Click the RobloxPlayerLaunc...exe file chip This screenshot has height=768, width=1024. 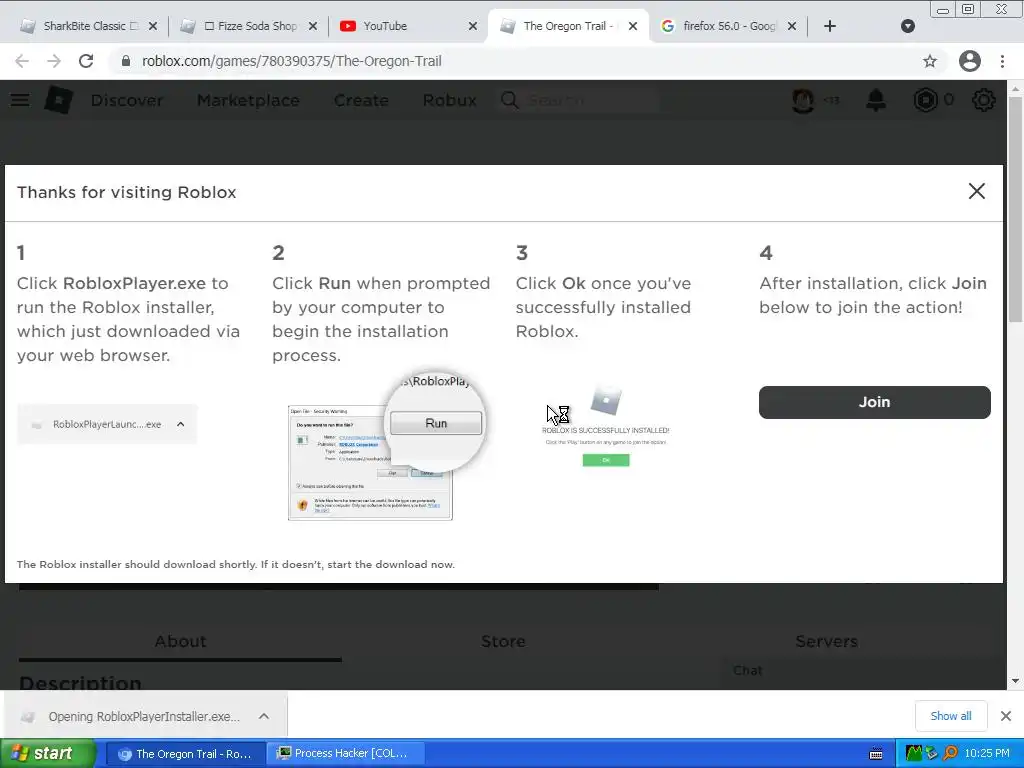click(x=106, y=424)
